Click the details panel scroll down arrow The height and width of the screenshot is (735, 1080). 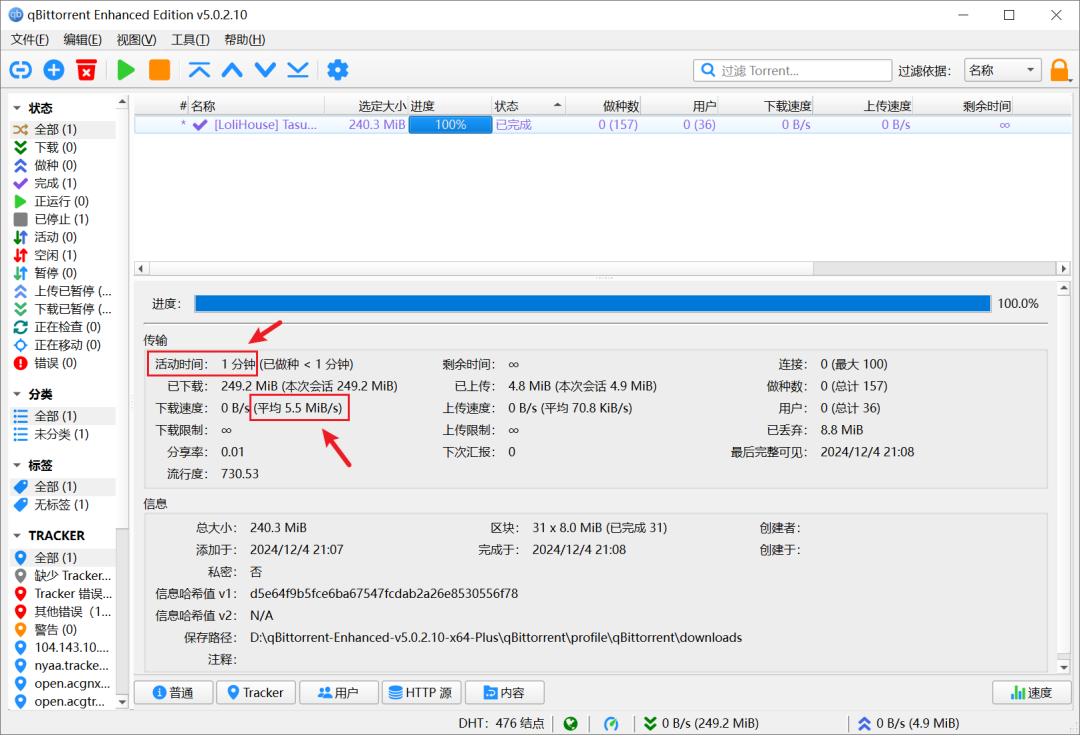click(1063, 667)
